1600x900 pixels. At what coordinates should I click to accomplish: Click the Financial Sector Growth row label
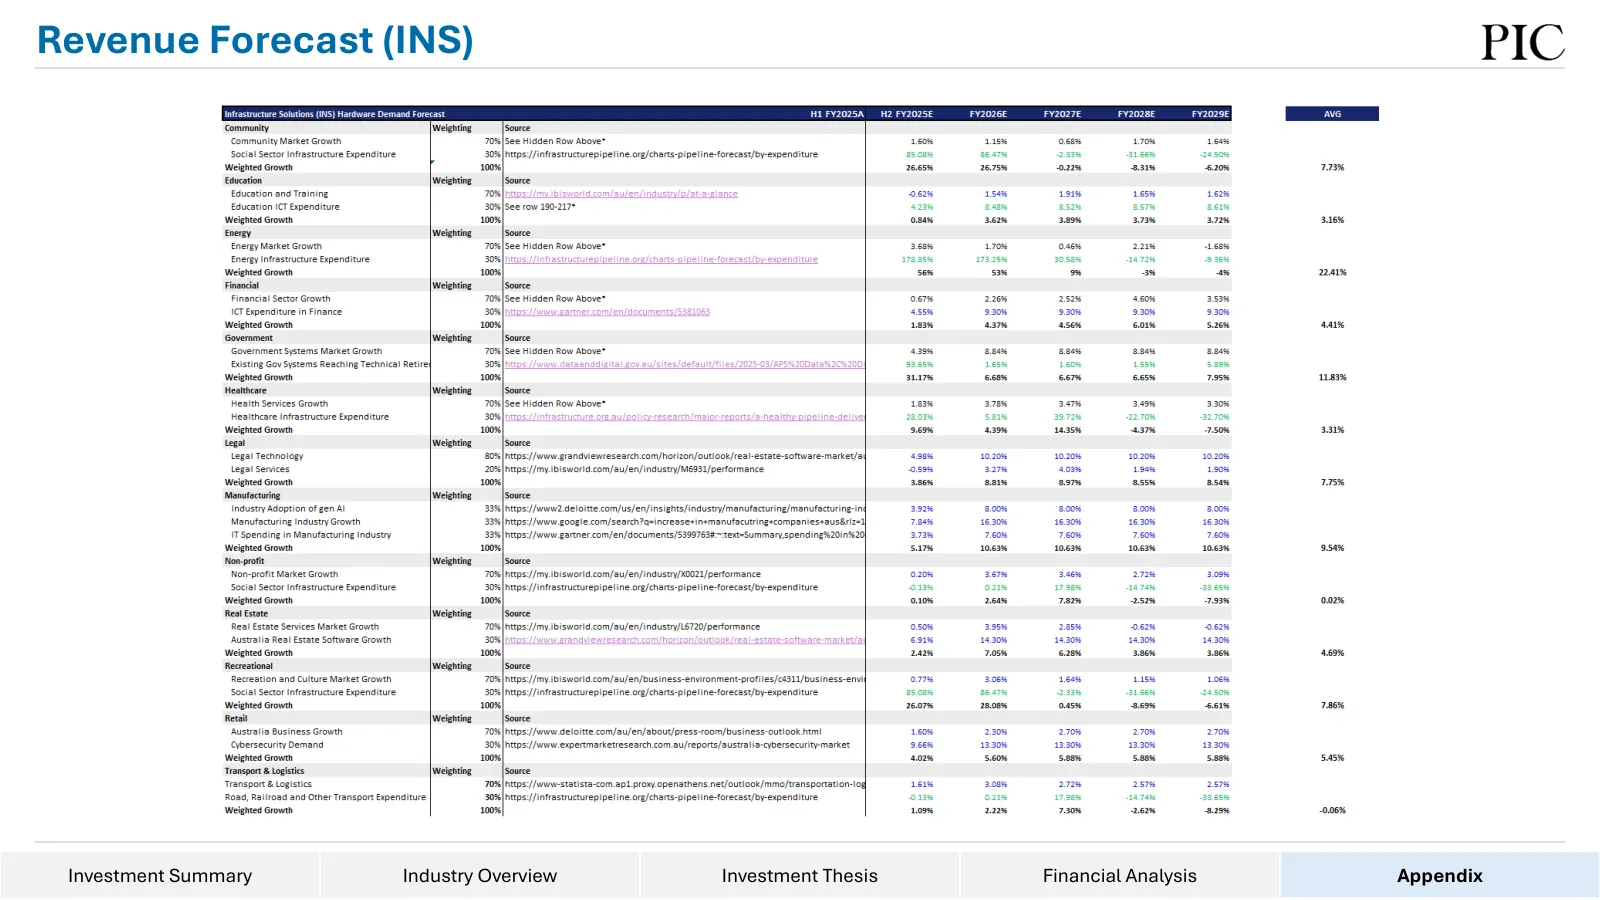coord(281,299)
